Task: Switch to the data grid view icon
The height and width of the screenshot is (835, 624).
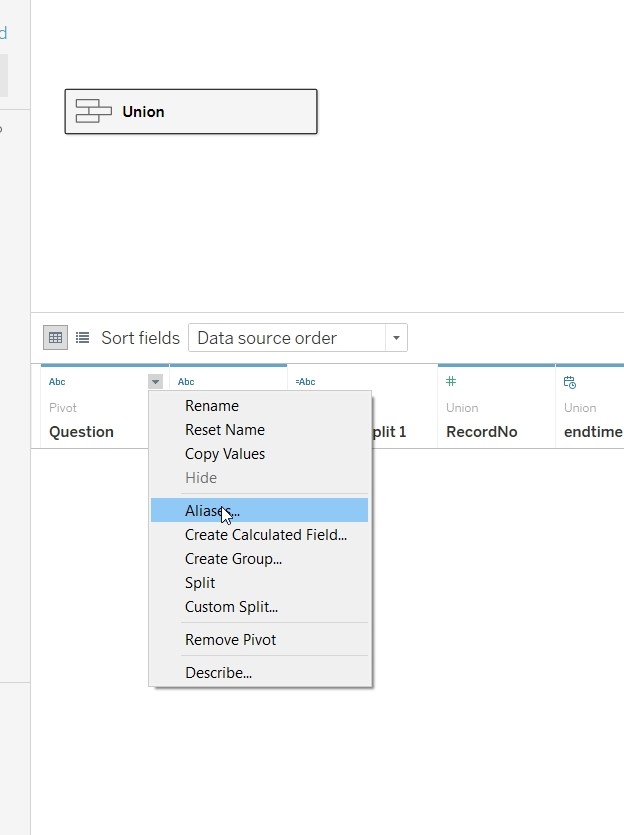Action: pos(56,338)
